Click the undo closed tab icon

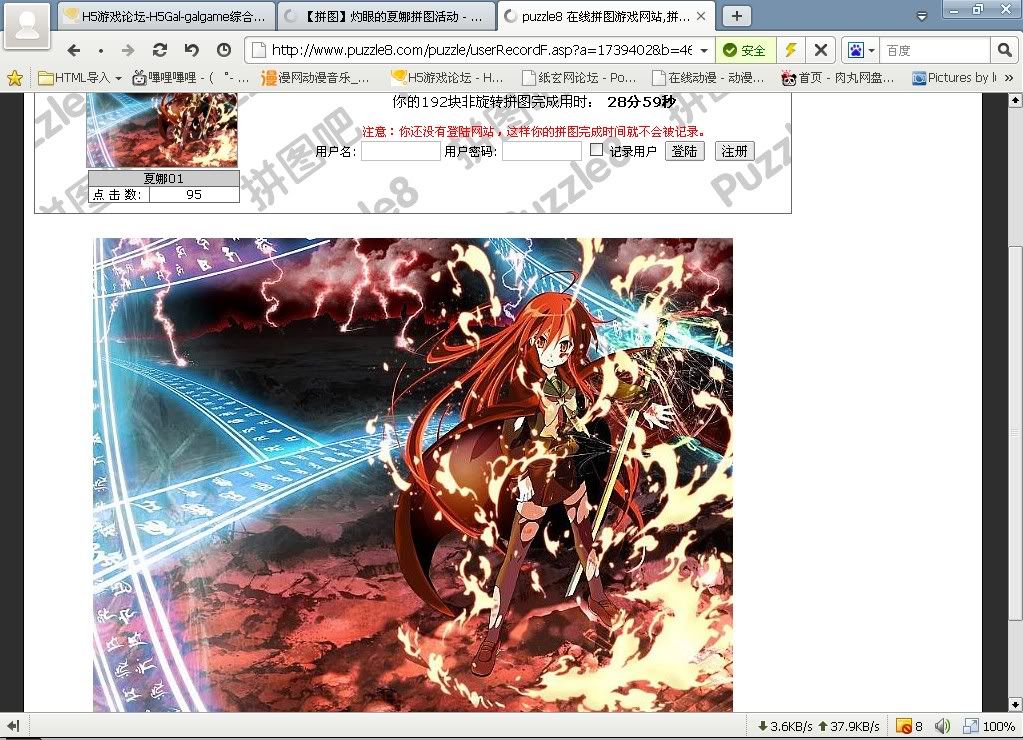pos(192,50)
